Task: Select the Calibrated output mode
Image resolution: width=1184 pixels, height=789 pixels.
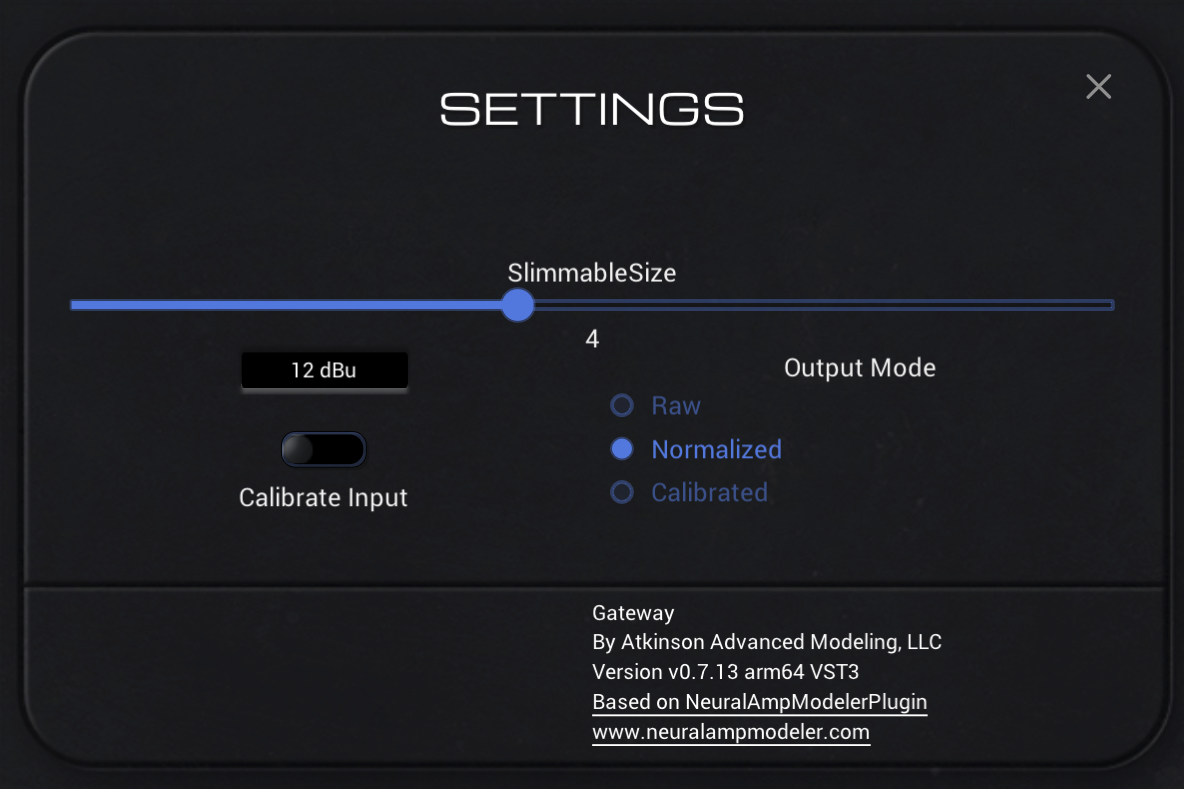Action: 622,493
